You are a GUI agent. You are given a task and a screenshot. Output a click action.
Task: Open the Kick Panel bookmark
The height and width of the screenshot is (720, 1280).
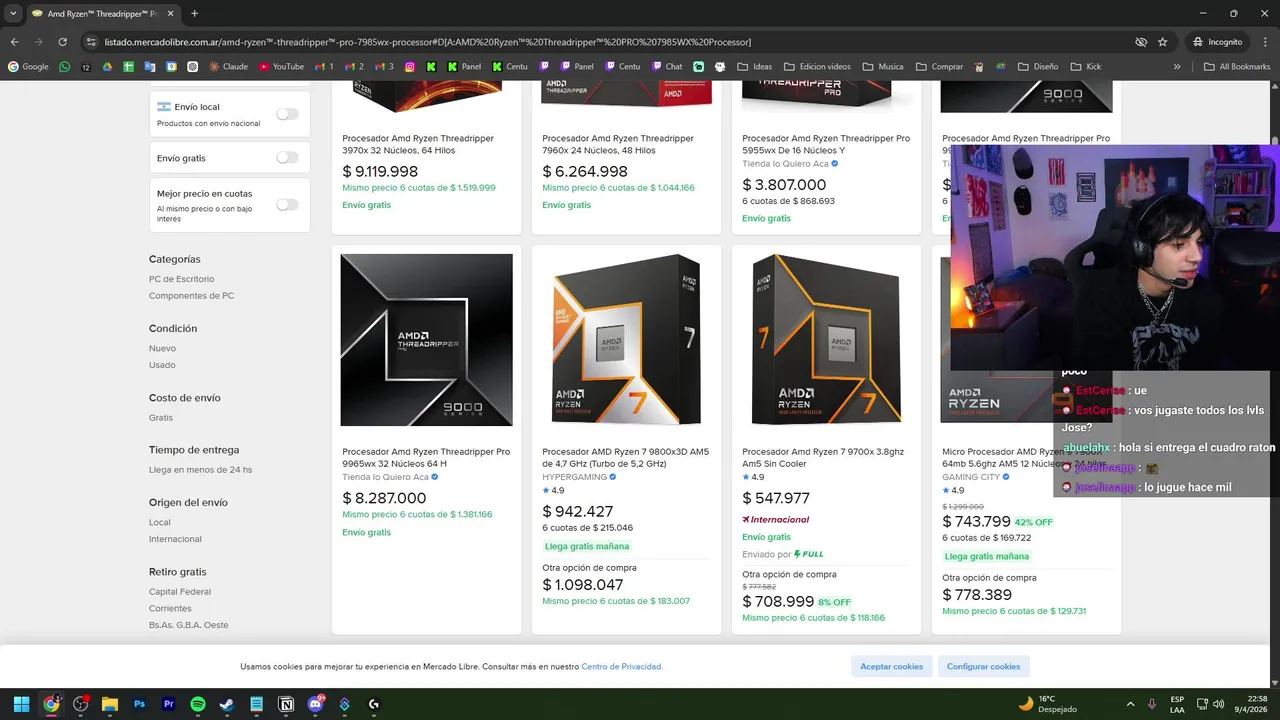(x=464, y=67)
